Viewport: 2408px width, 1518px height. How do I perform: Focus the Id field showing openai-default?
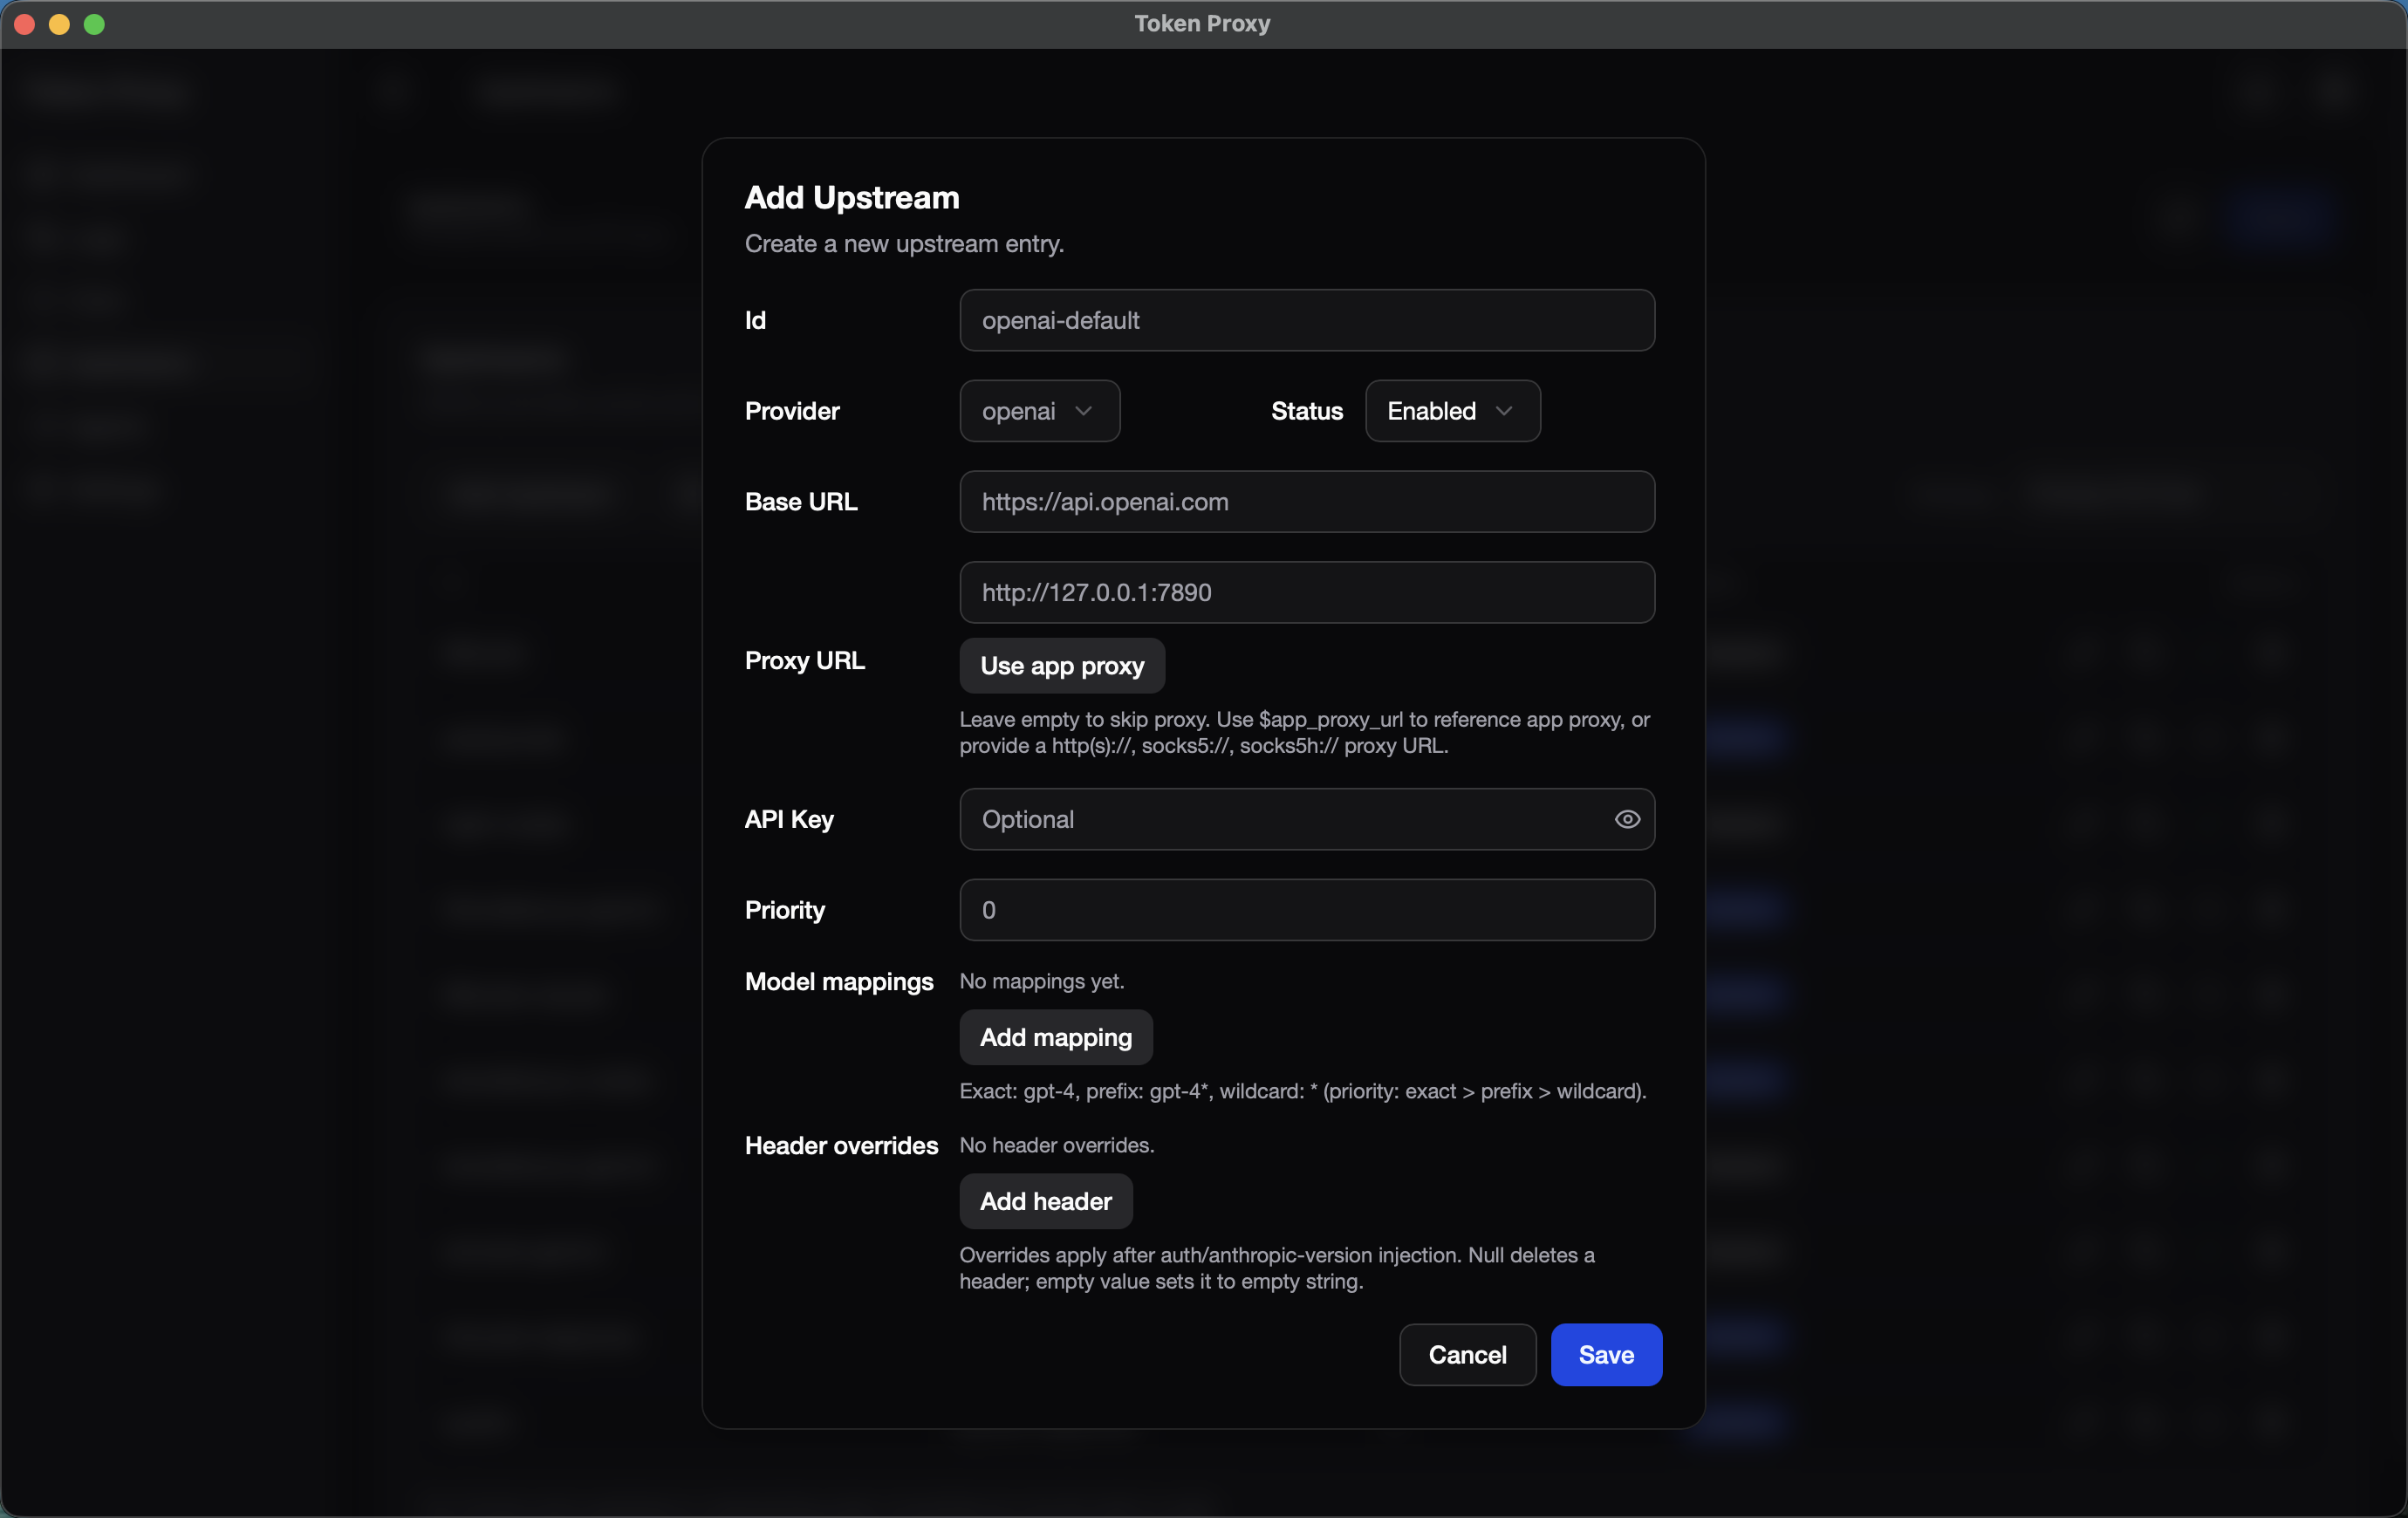click(x=1306, y=320)
